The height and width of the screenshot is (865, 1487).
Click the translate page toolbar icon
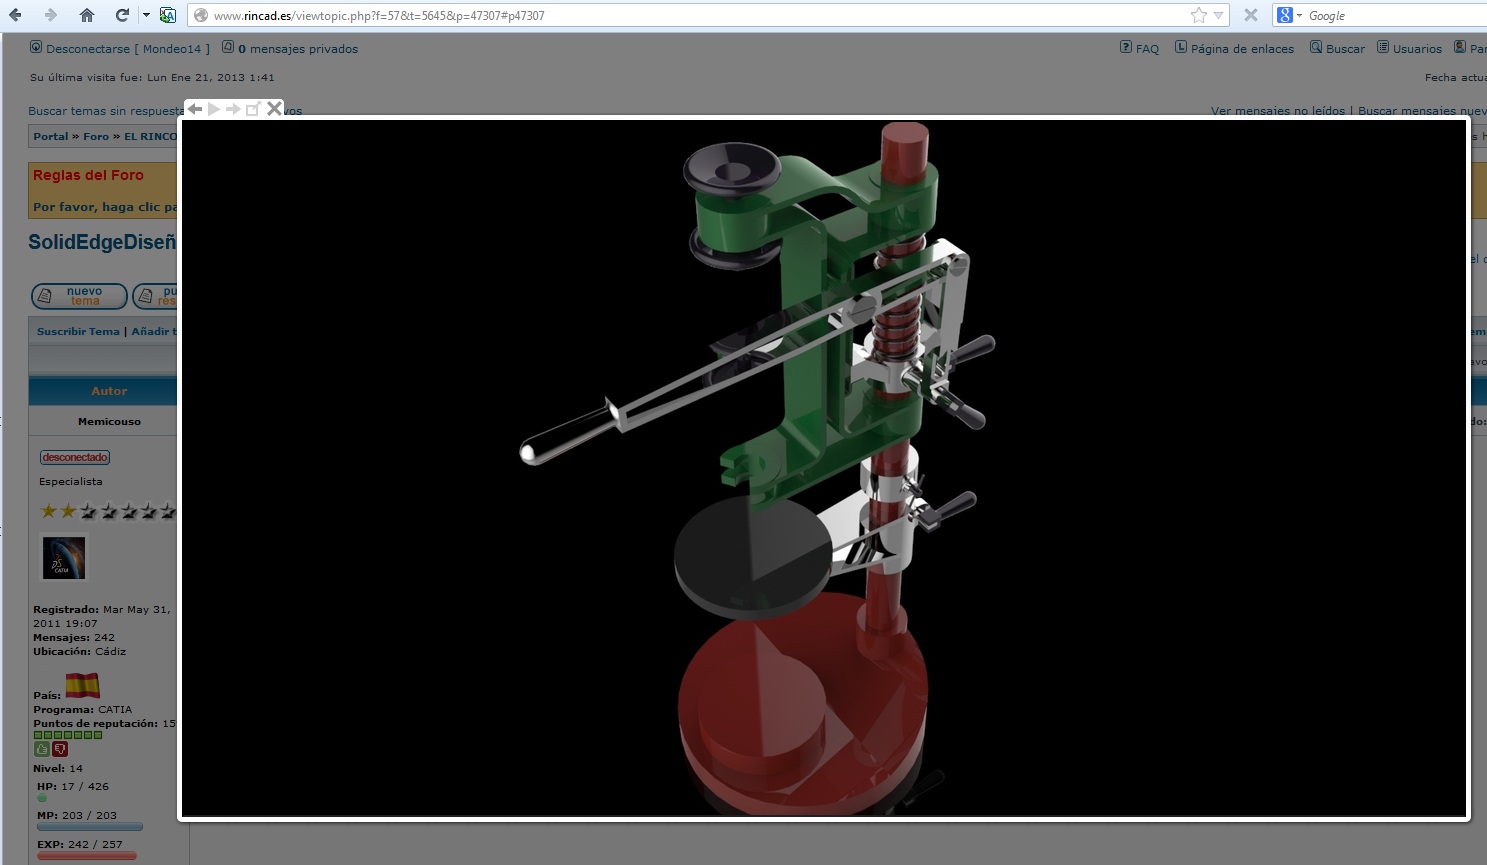point(168,15)
